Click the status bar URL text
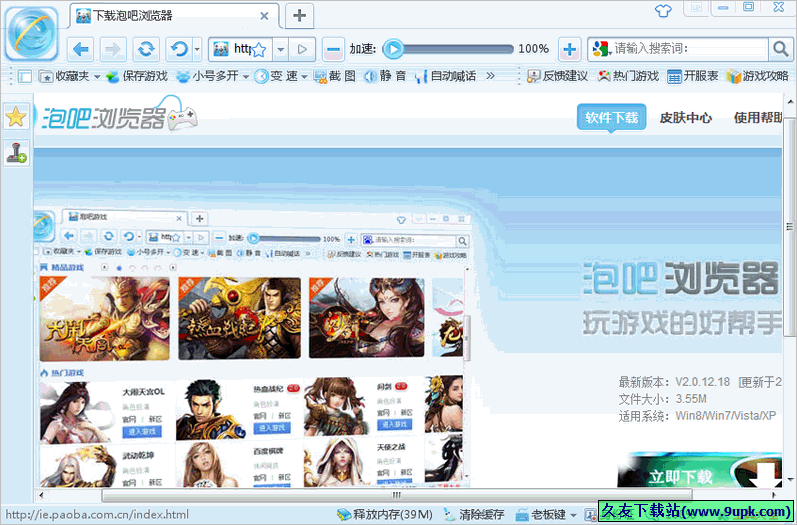The width and height of the screenshot is (797, 525). (97, 514)
